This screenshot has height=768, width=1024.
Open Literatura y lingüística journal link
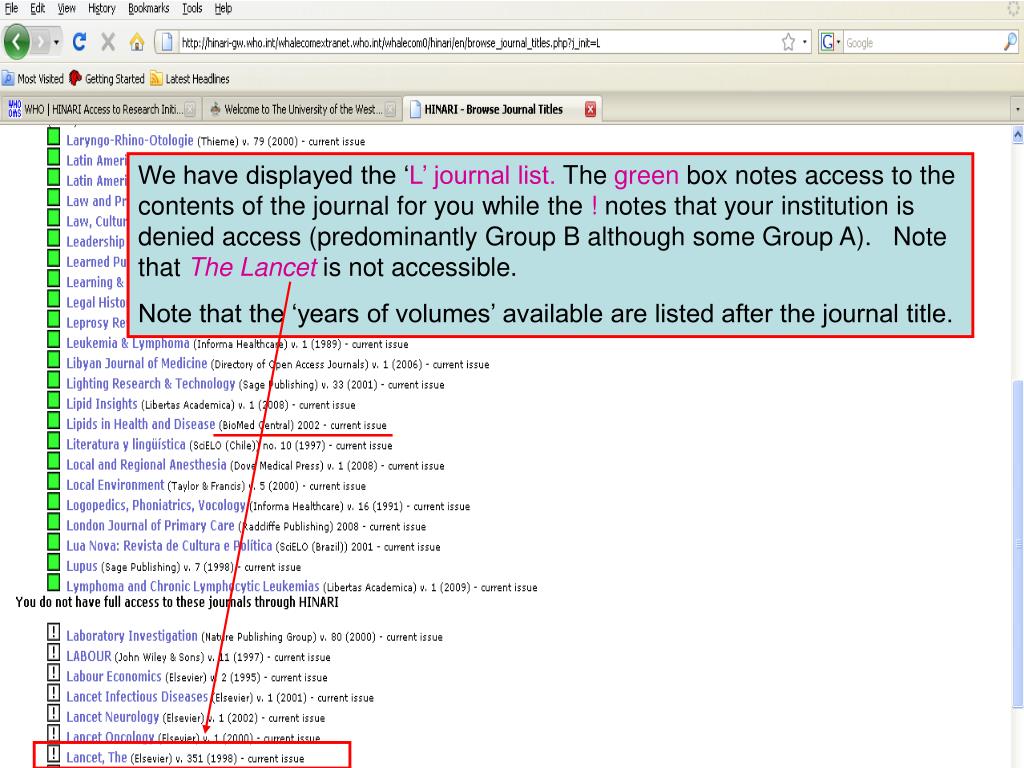pos(126,444)
